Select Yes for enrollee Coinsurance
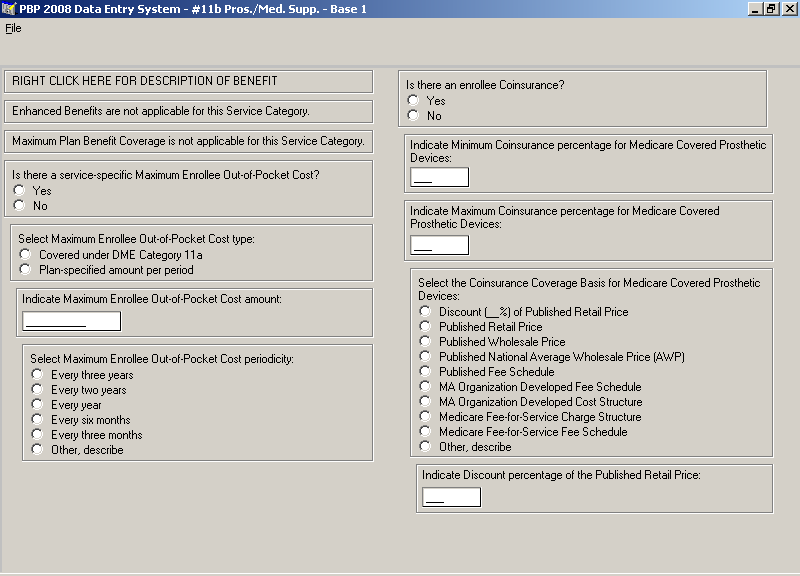This screenshot has height=576, width=800. [414, 101]
